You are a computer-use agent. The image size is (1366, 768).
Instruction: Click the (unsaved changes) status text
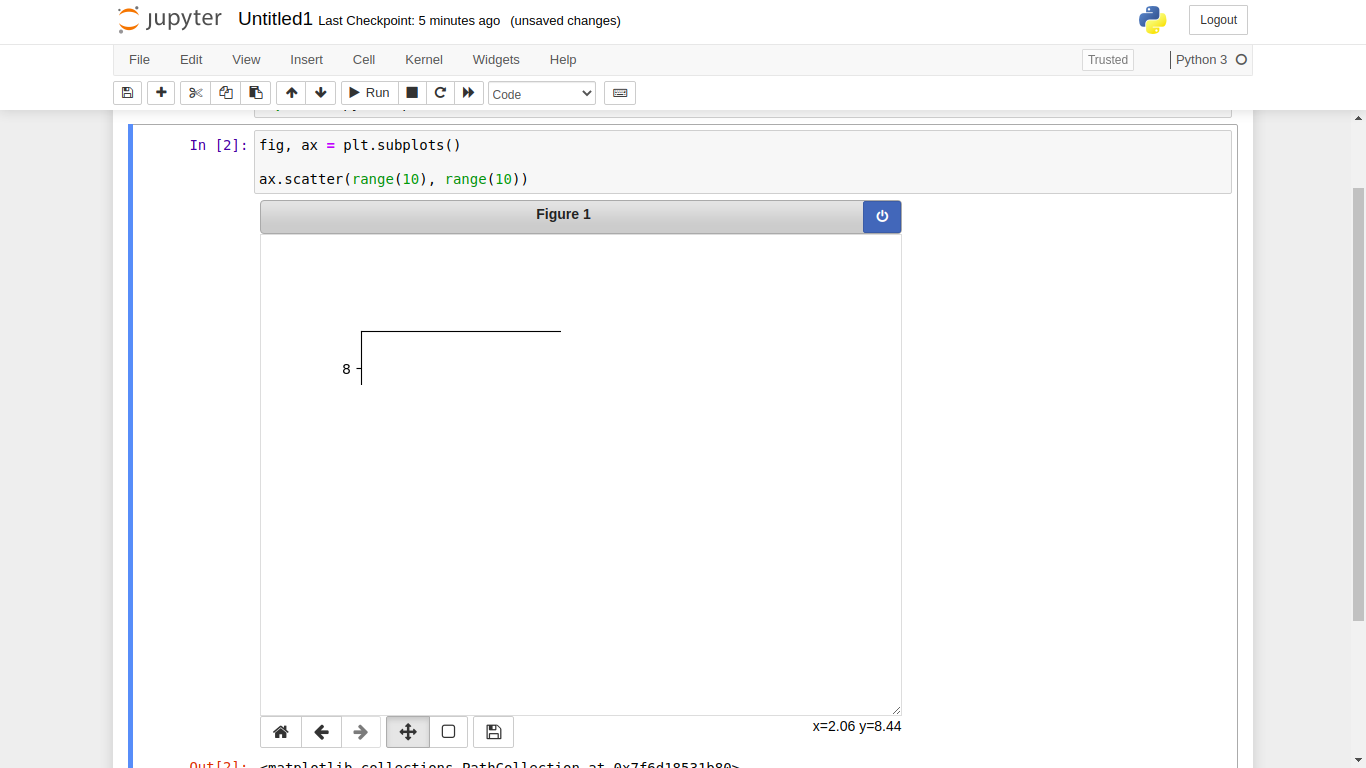(x=565, y=21)
